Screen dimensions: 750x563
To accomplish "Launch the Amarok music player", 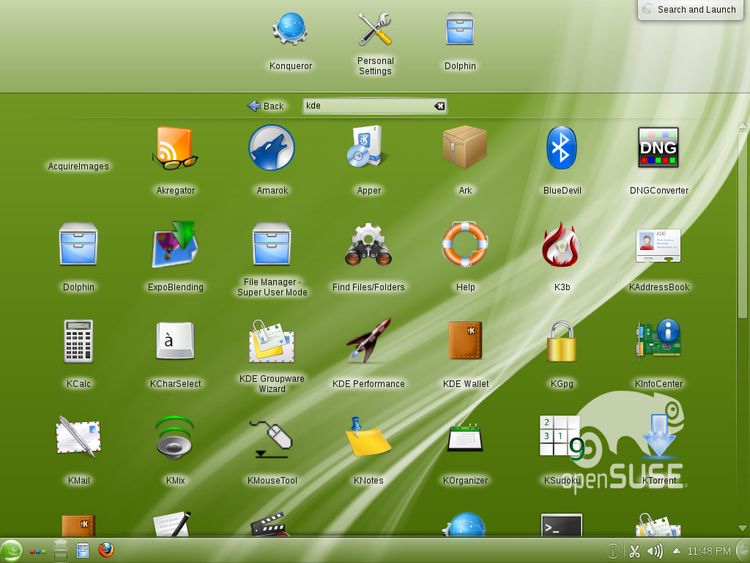I will (x=271, y=149).
